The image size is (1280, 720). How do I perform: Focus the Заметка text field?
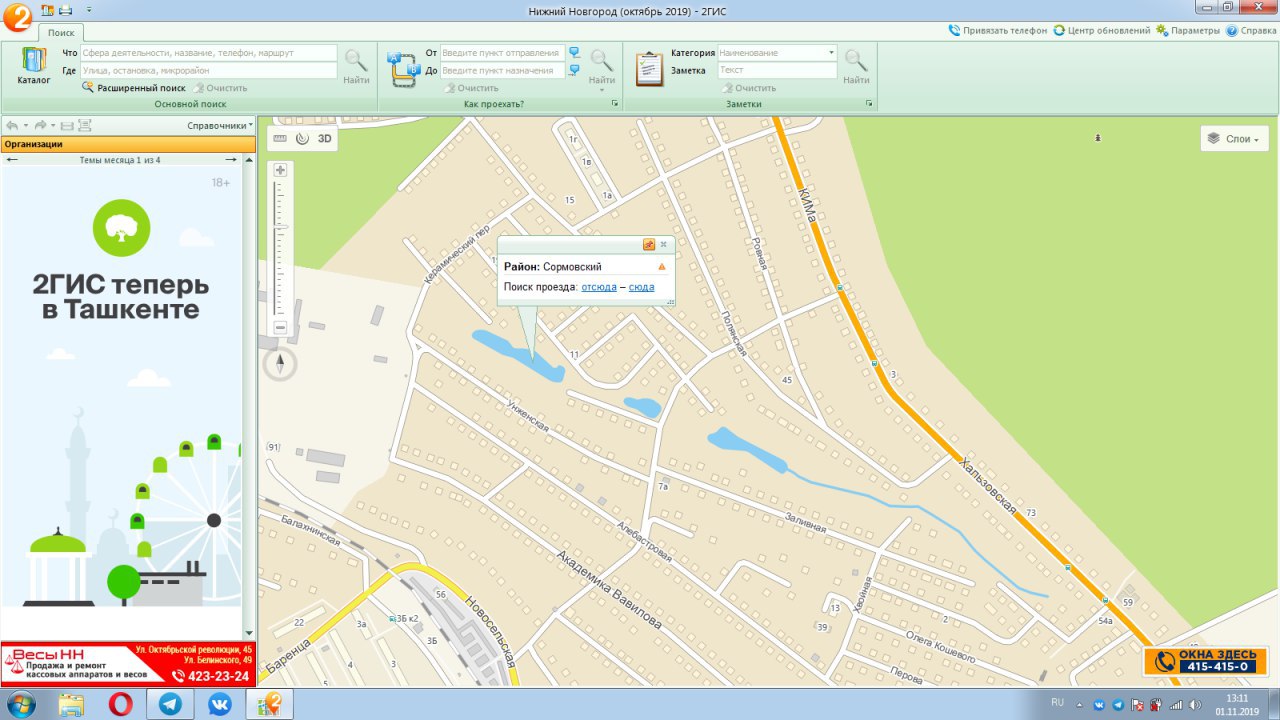[x=777, y=71]
